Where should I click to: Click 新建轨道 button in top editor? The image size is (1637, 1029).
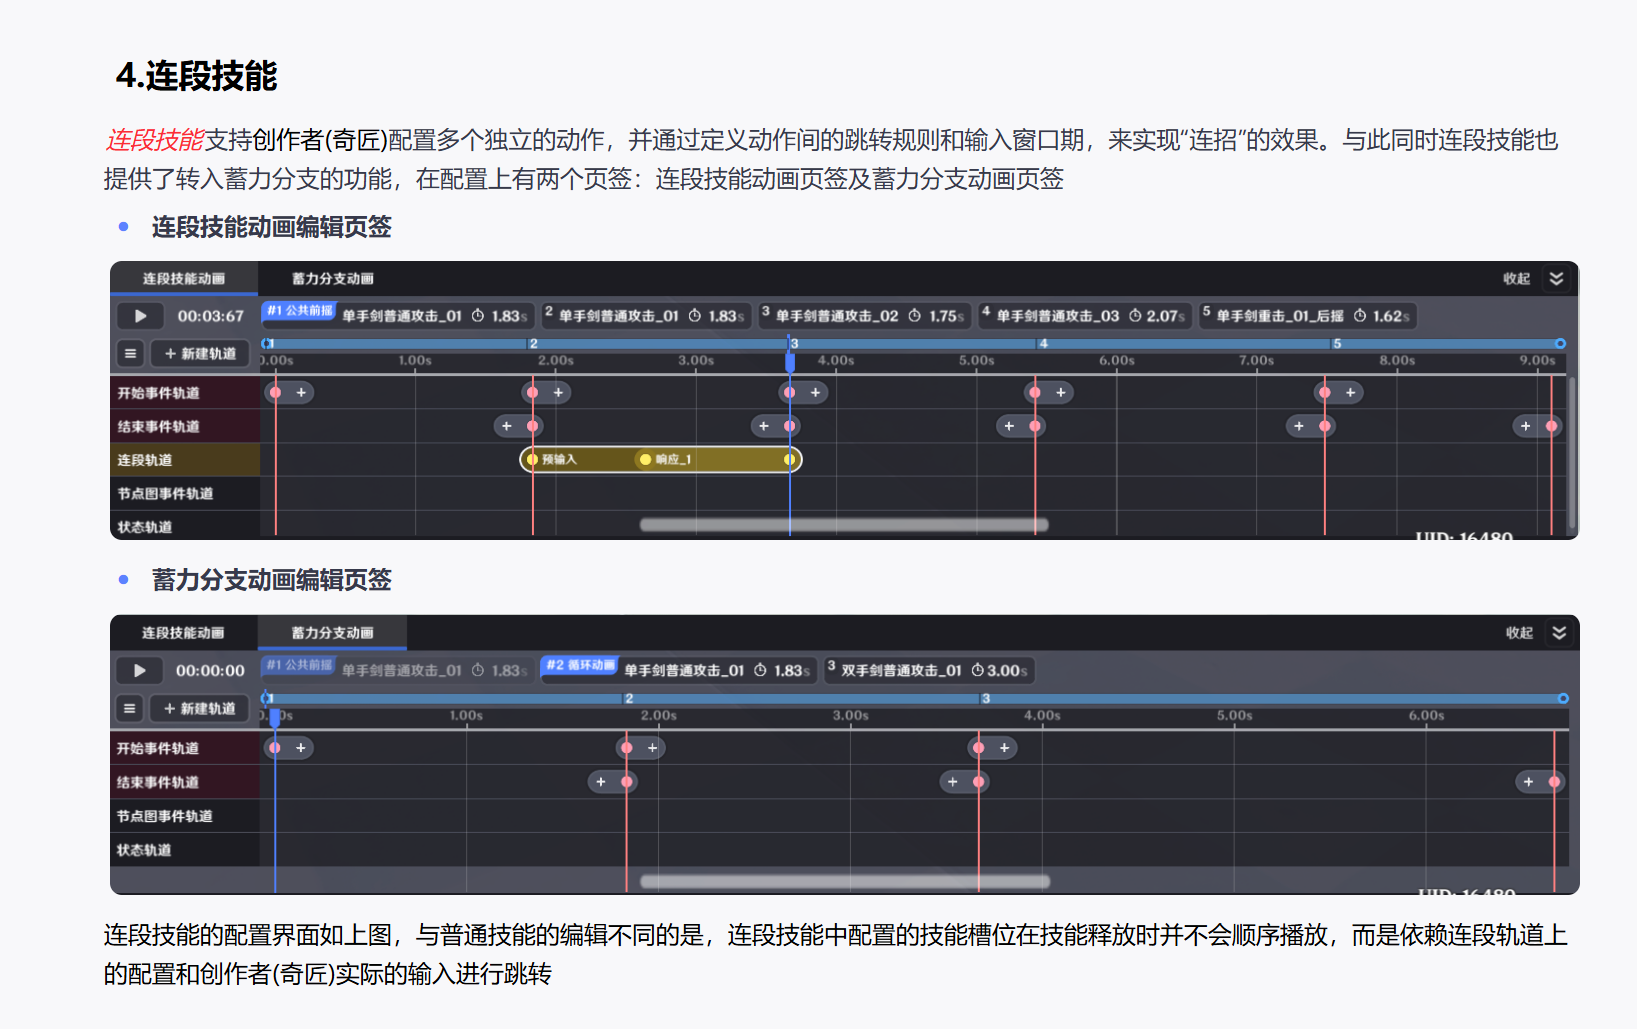pos(200,353)
